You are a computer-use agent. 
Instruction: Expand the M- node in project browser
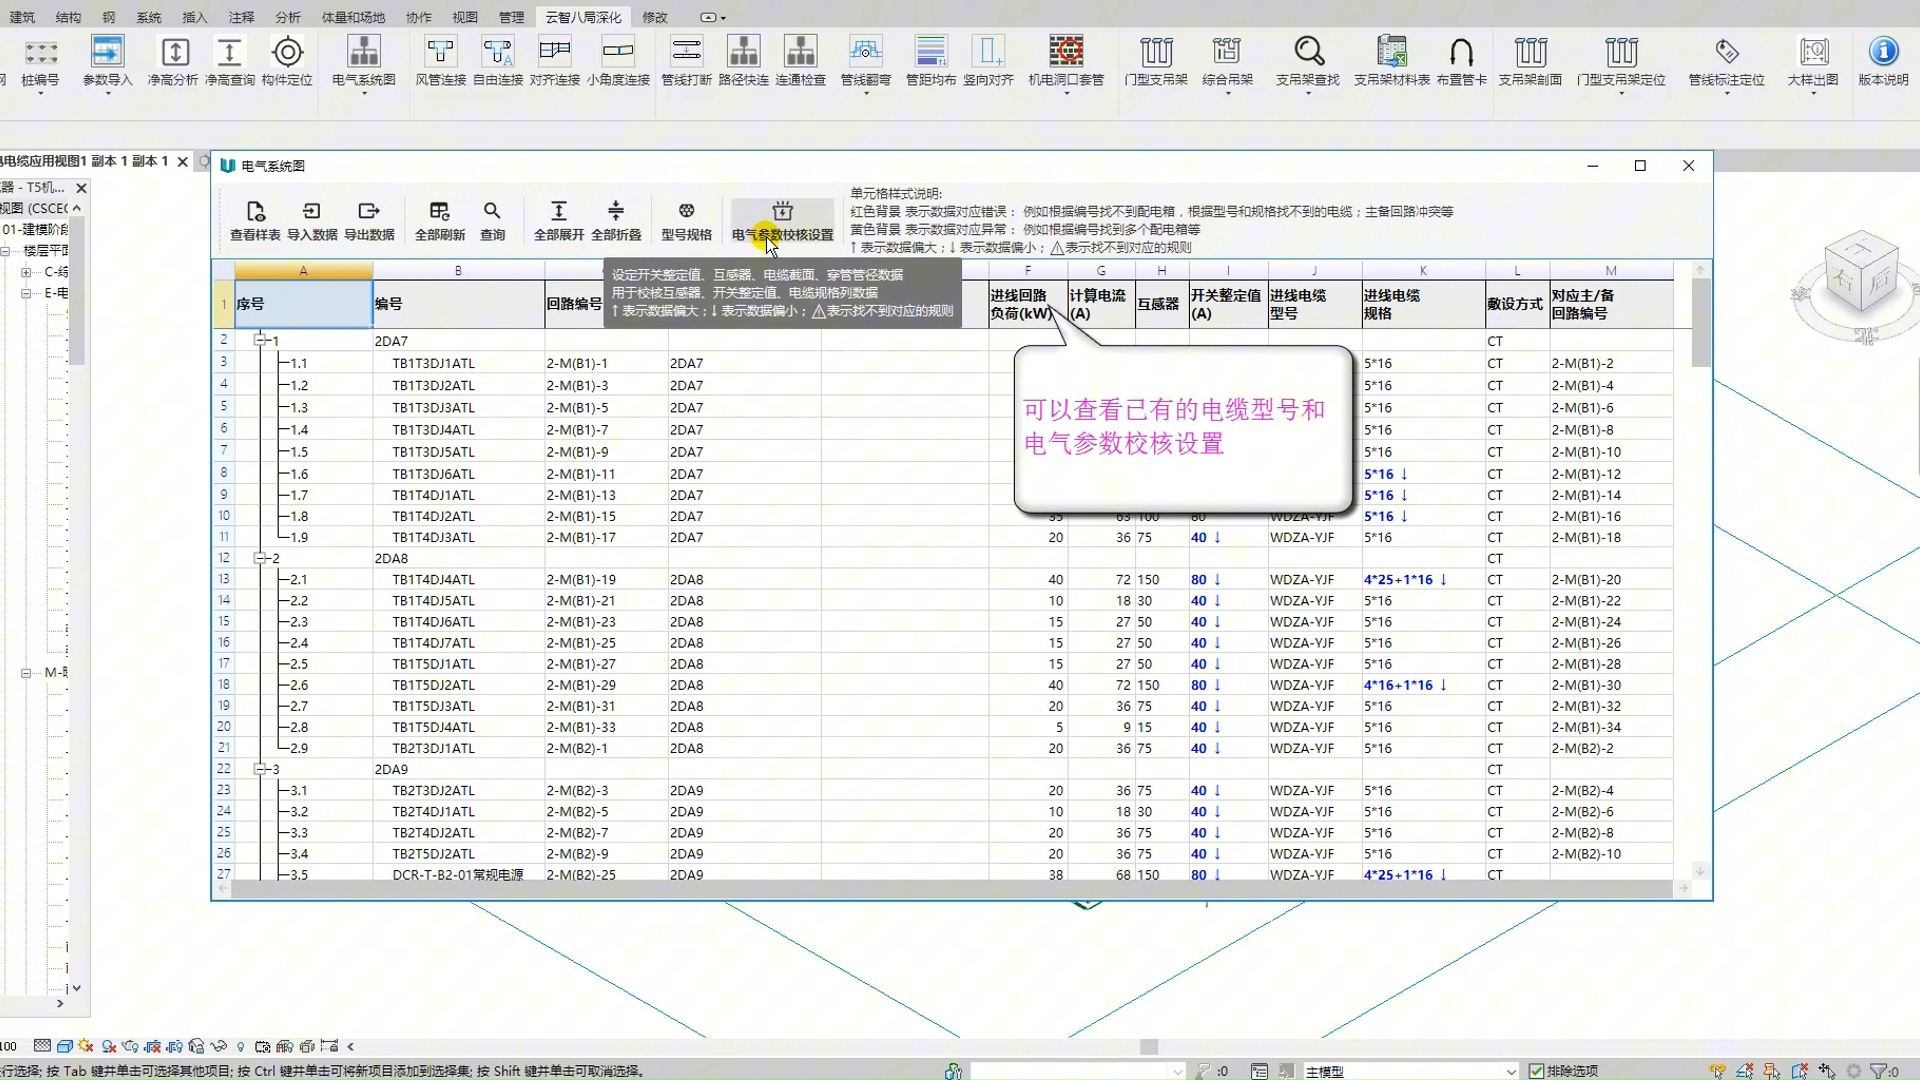26,673
